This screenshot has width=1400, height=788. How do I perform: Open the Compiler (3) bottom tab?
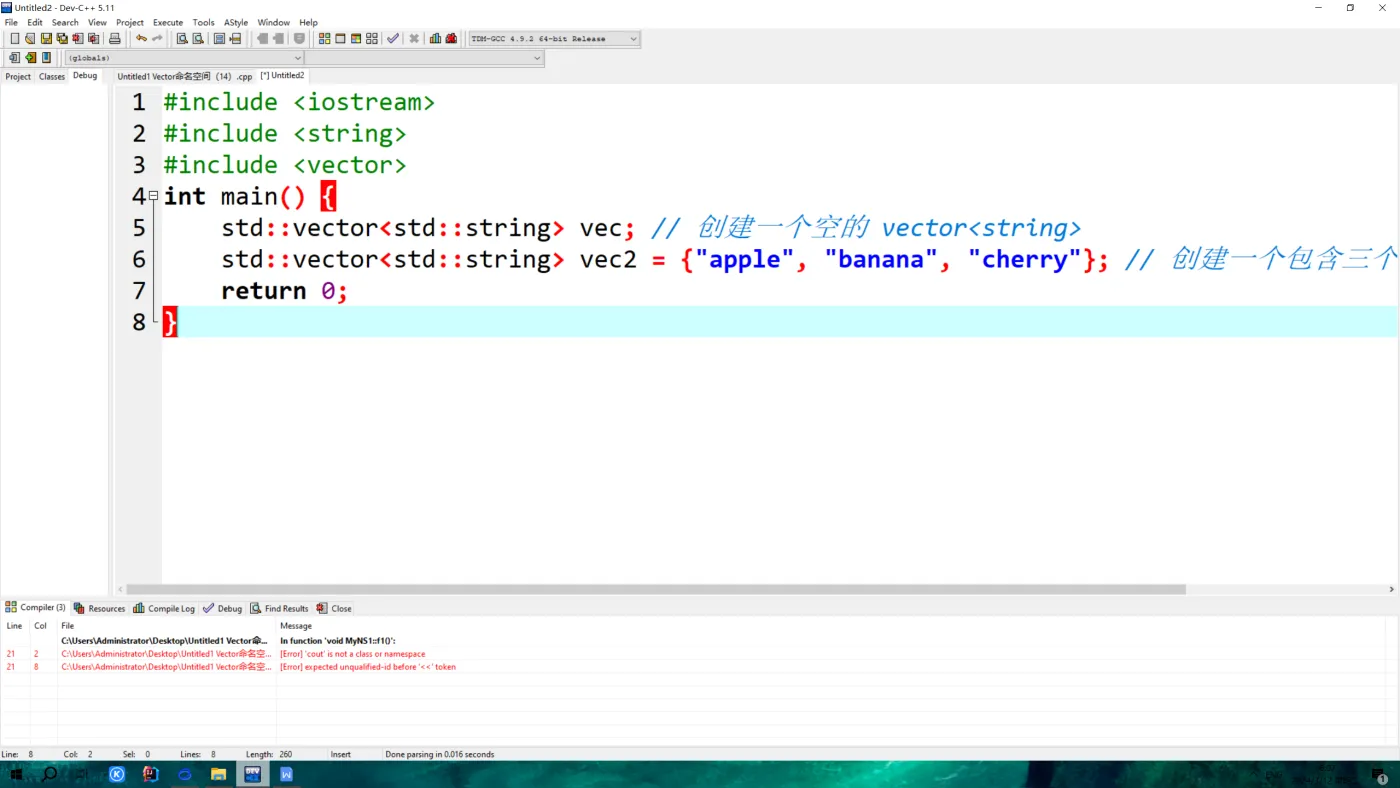tap(36, 607)
